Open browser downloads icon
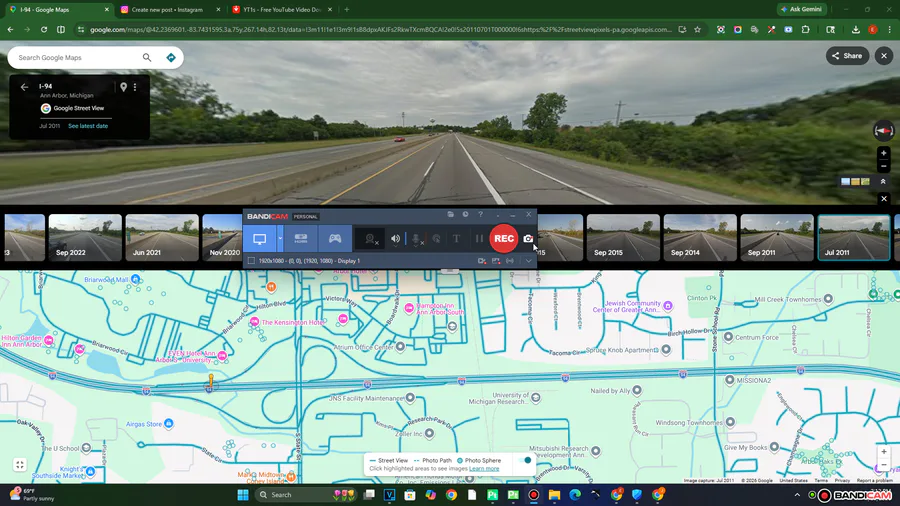The height and width of the screenshot is (506, 900). coord(855,30)
